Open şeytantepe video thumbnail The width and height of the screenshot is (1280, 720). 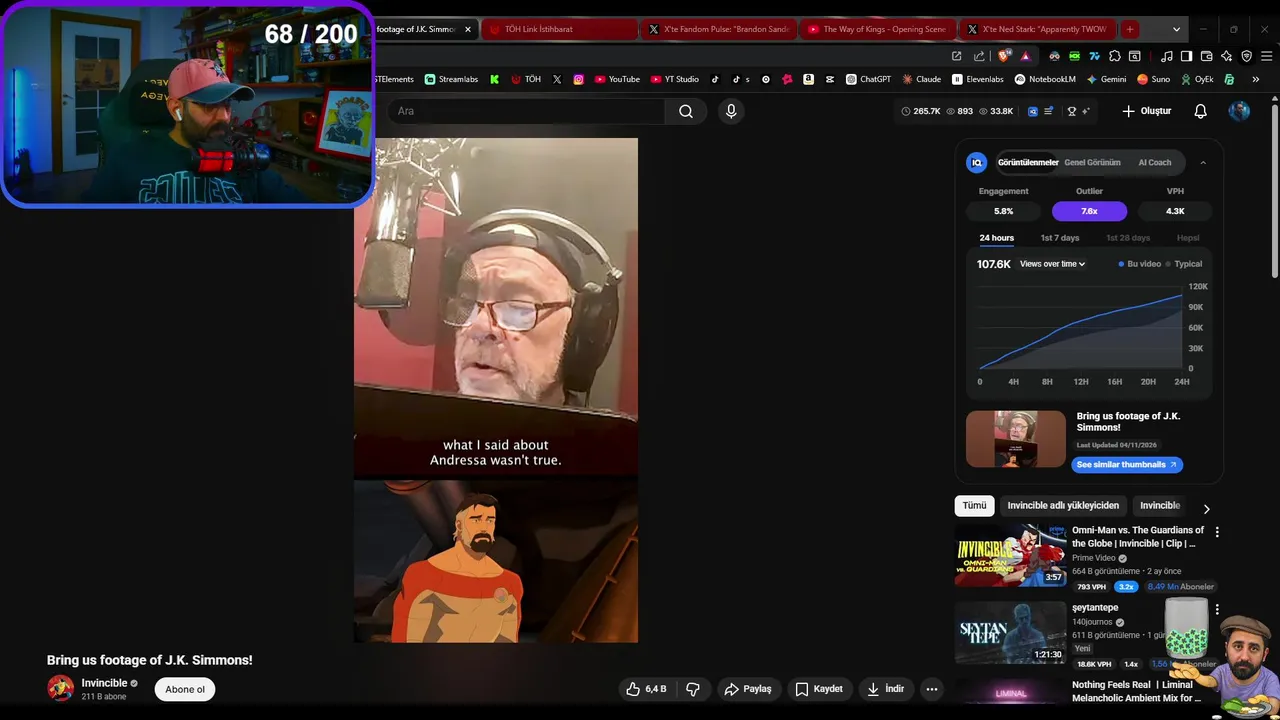[1010, 633]
